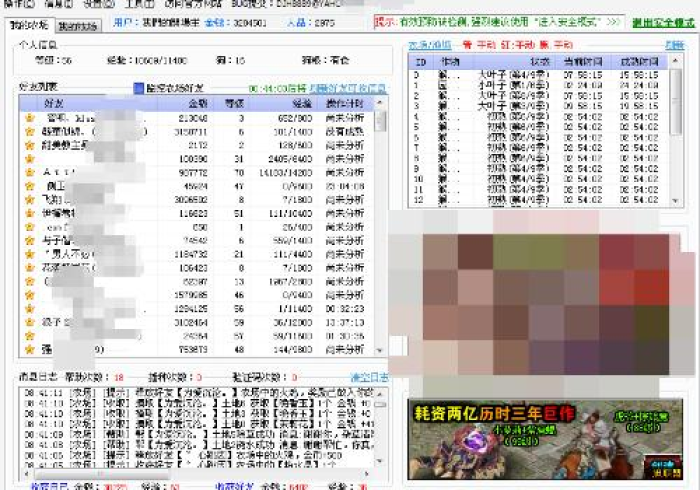Click the crop list vertical scrollbar thumb
This screenshot has width=700, height=490.
(x=675, y=101)
